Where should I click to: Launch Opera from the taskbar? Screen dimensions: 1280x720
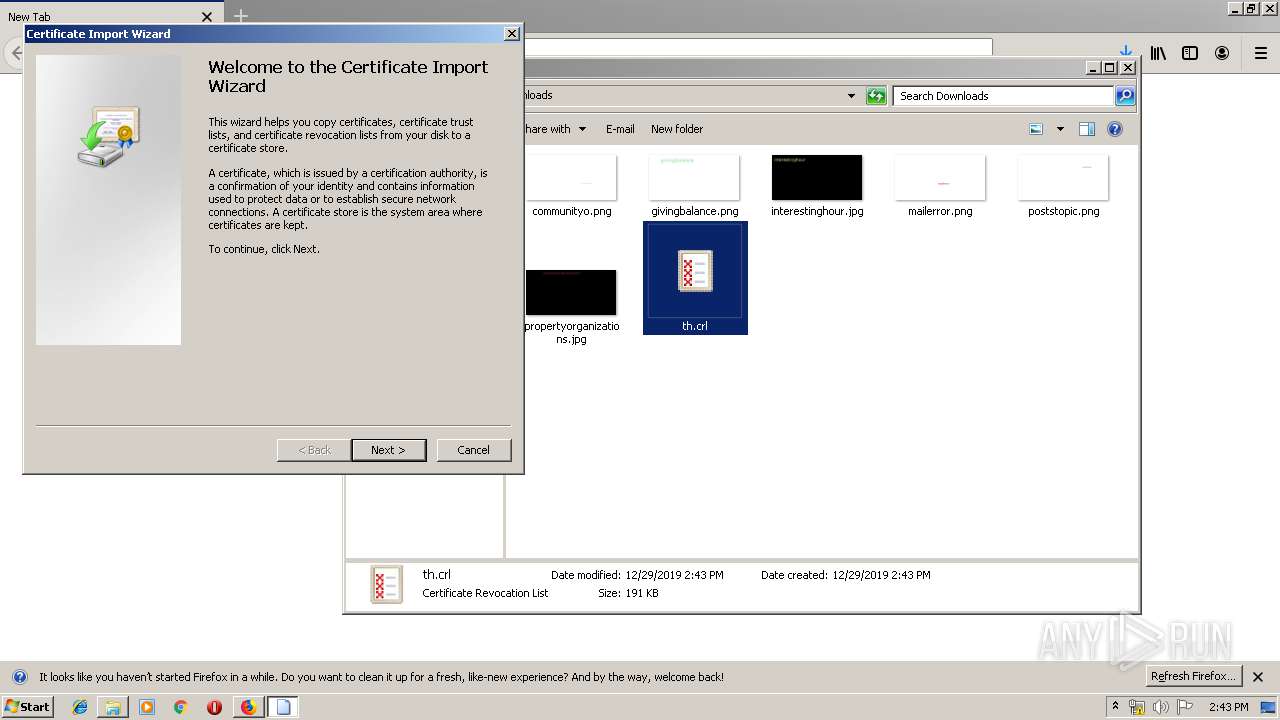click(214, 707)
